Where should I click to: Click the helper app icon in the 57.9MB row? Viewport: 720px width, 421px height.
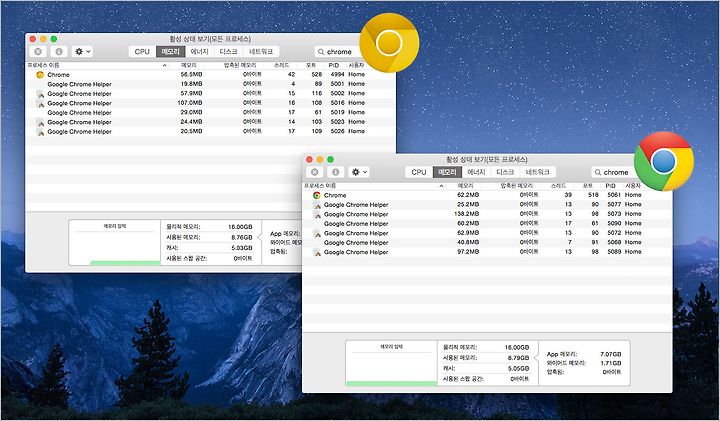[x=40, y=94]
